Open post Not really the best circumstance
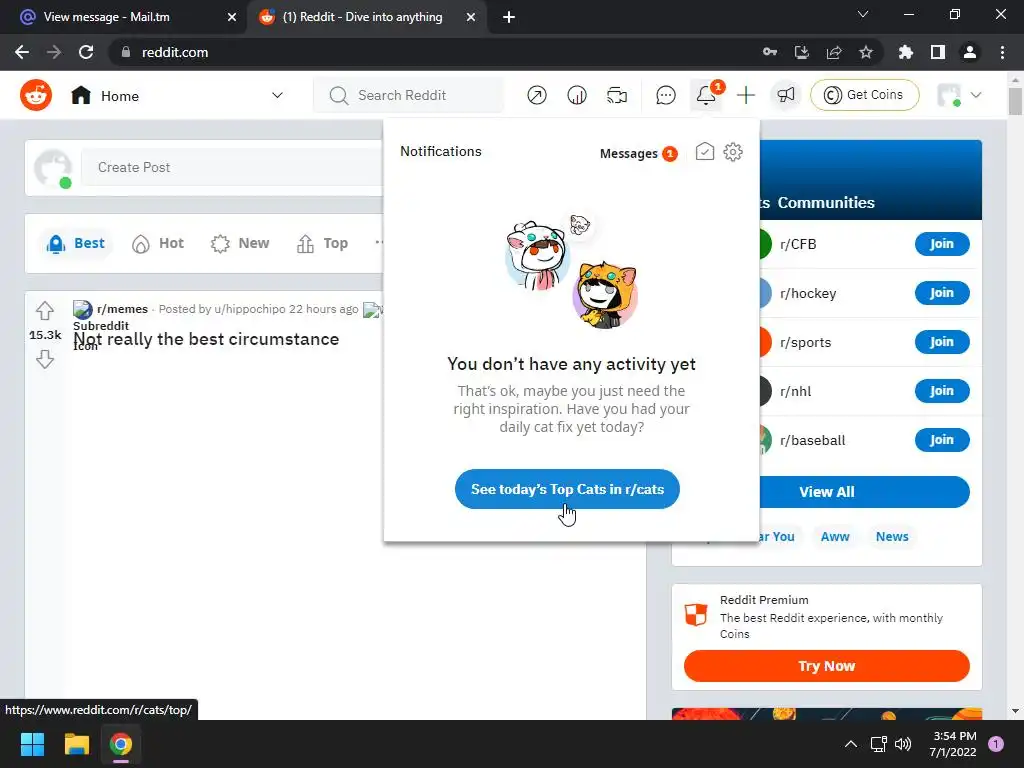The width and height of the screenshot is (1024, 768). click(x=206, y=339)
